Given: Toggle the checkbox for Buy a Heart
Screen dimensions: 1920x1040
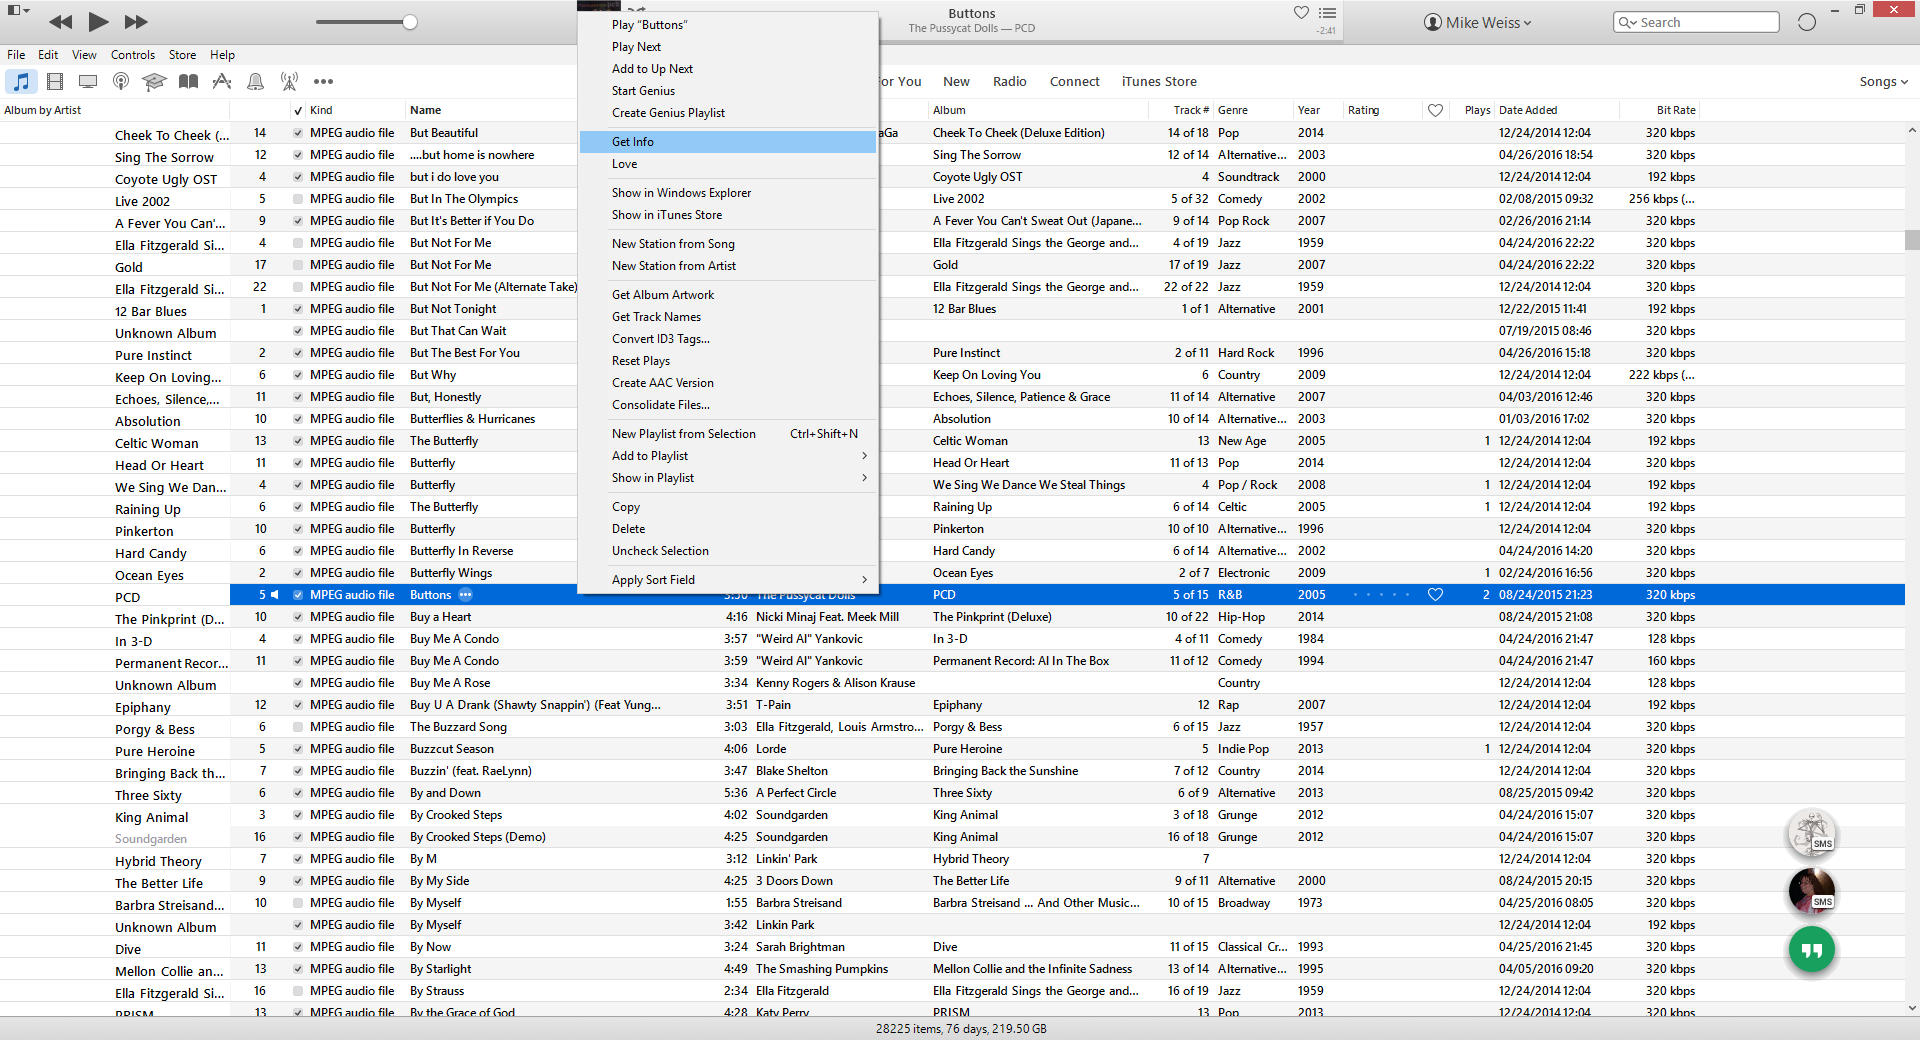Looking at the screenshot, I should 298,617.
